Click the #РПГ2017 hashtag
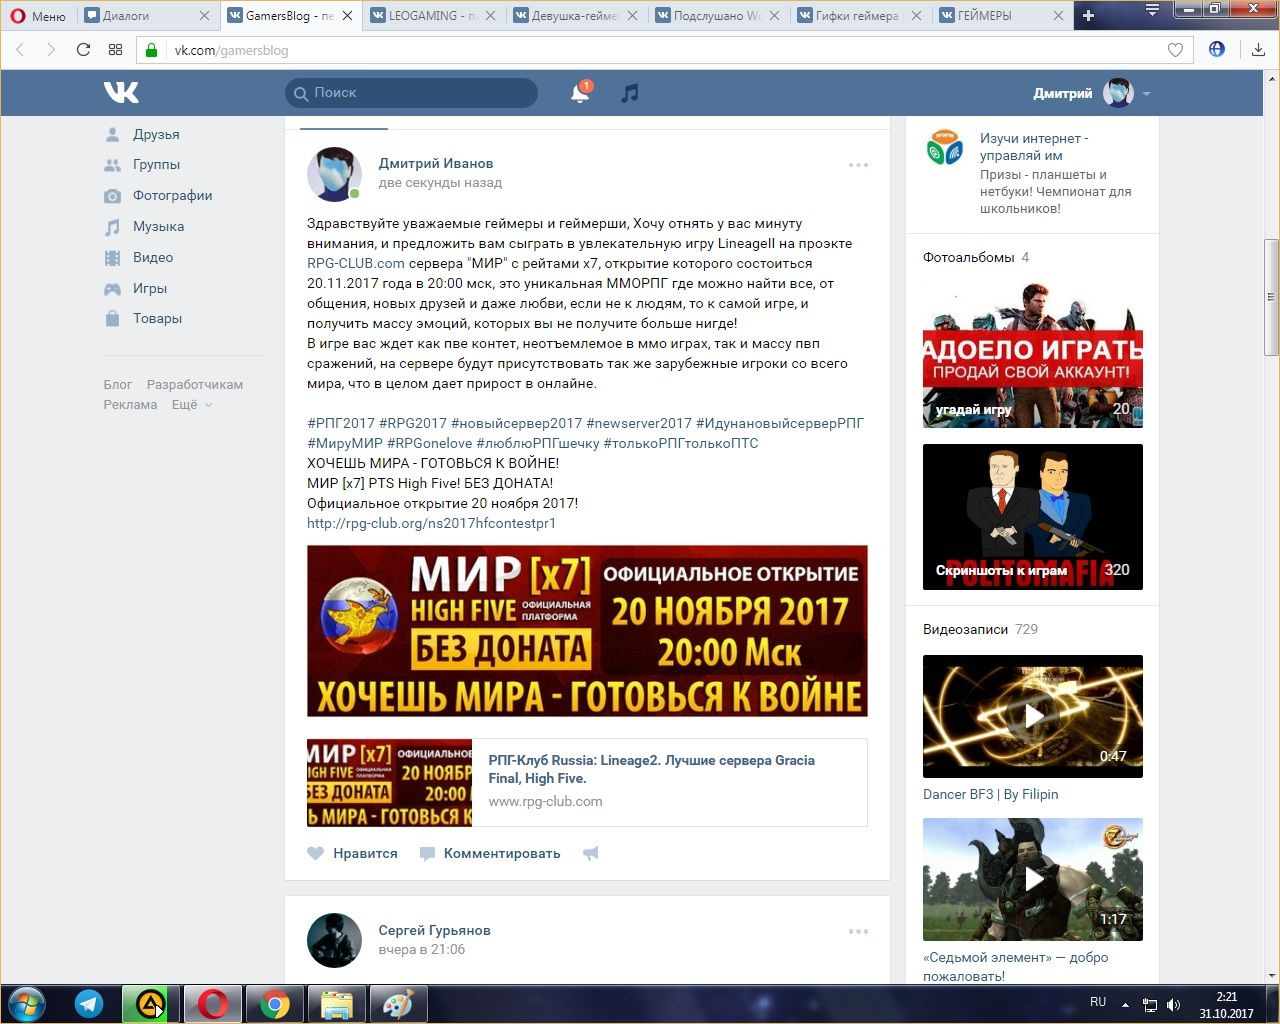The image size is (1280, 1024). 341,423
